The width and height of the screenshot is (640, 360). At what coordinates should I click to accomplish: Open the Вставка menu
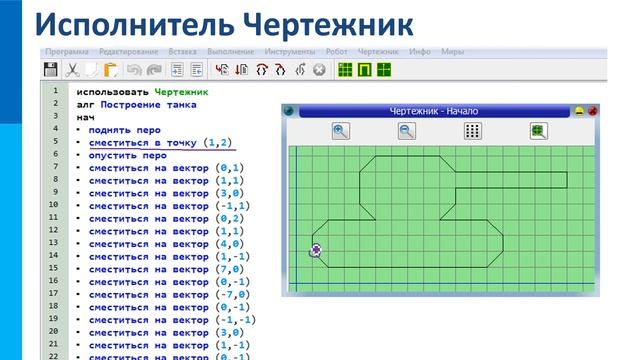click(x=182, y=52)
